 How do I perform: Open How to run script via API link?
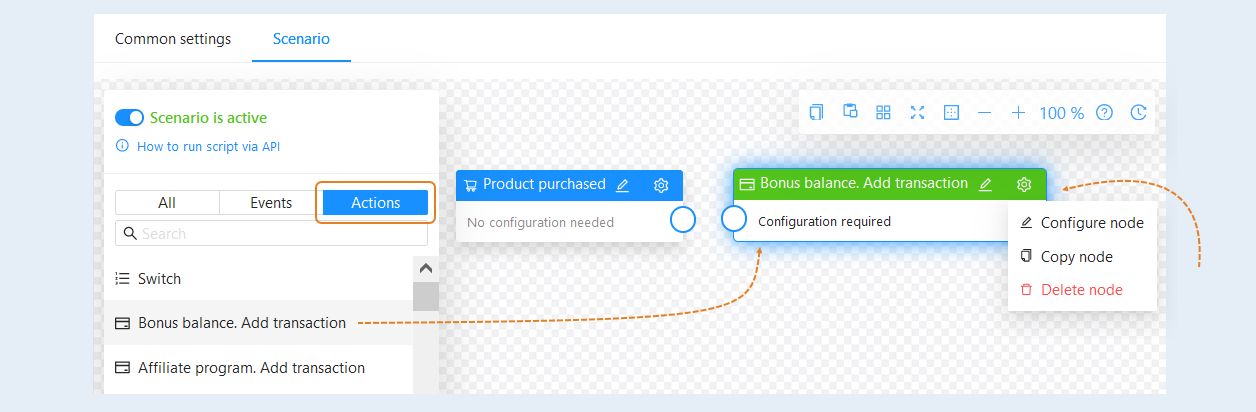click(x=208, y=146)
